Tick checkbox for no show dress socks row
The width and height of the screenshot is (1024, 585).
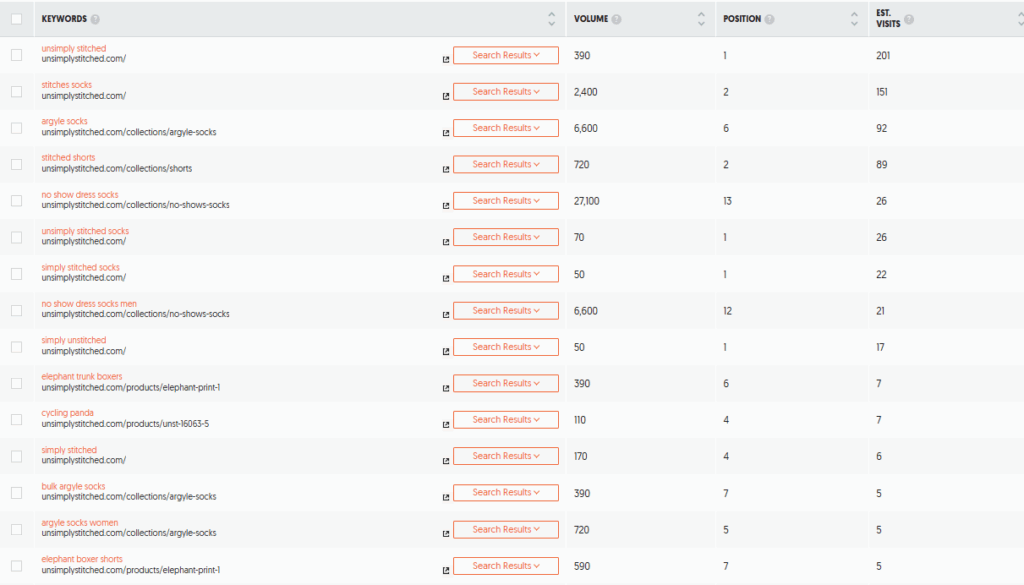(16, 200)
